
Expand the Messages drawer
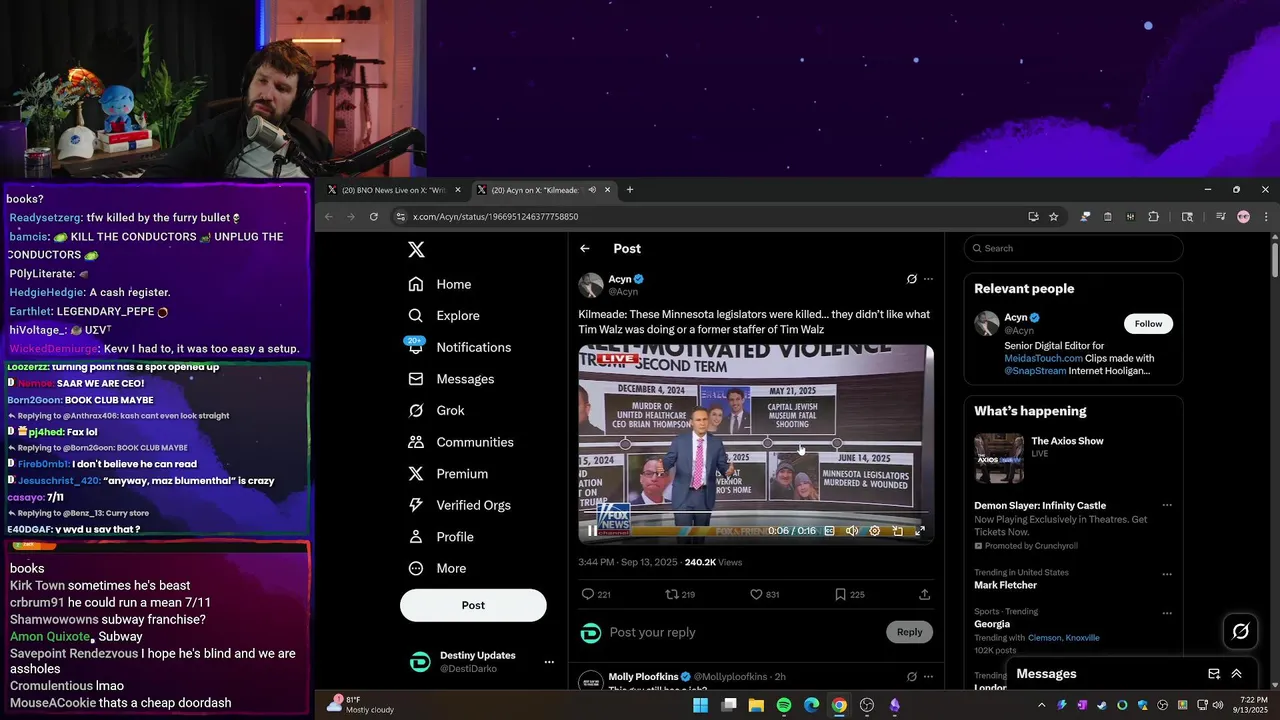click(1237, 674)
